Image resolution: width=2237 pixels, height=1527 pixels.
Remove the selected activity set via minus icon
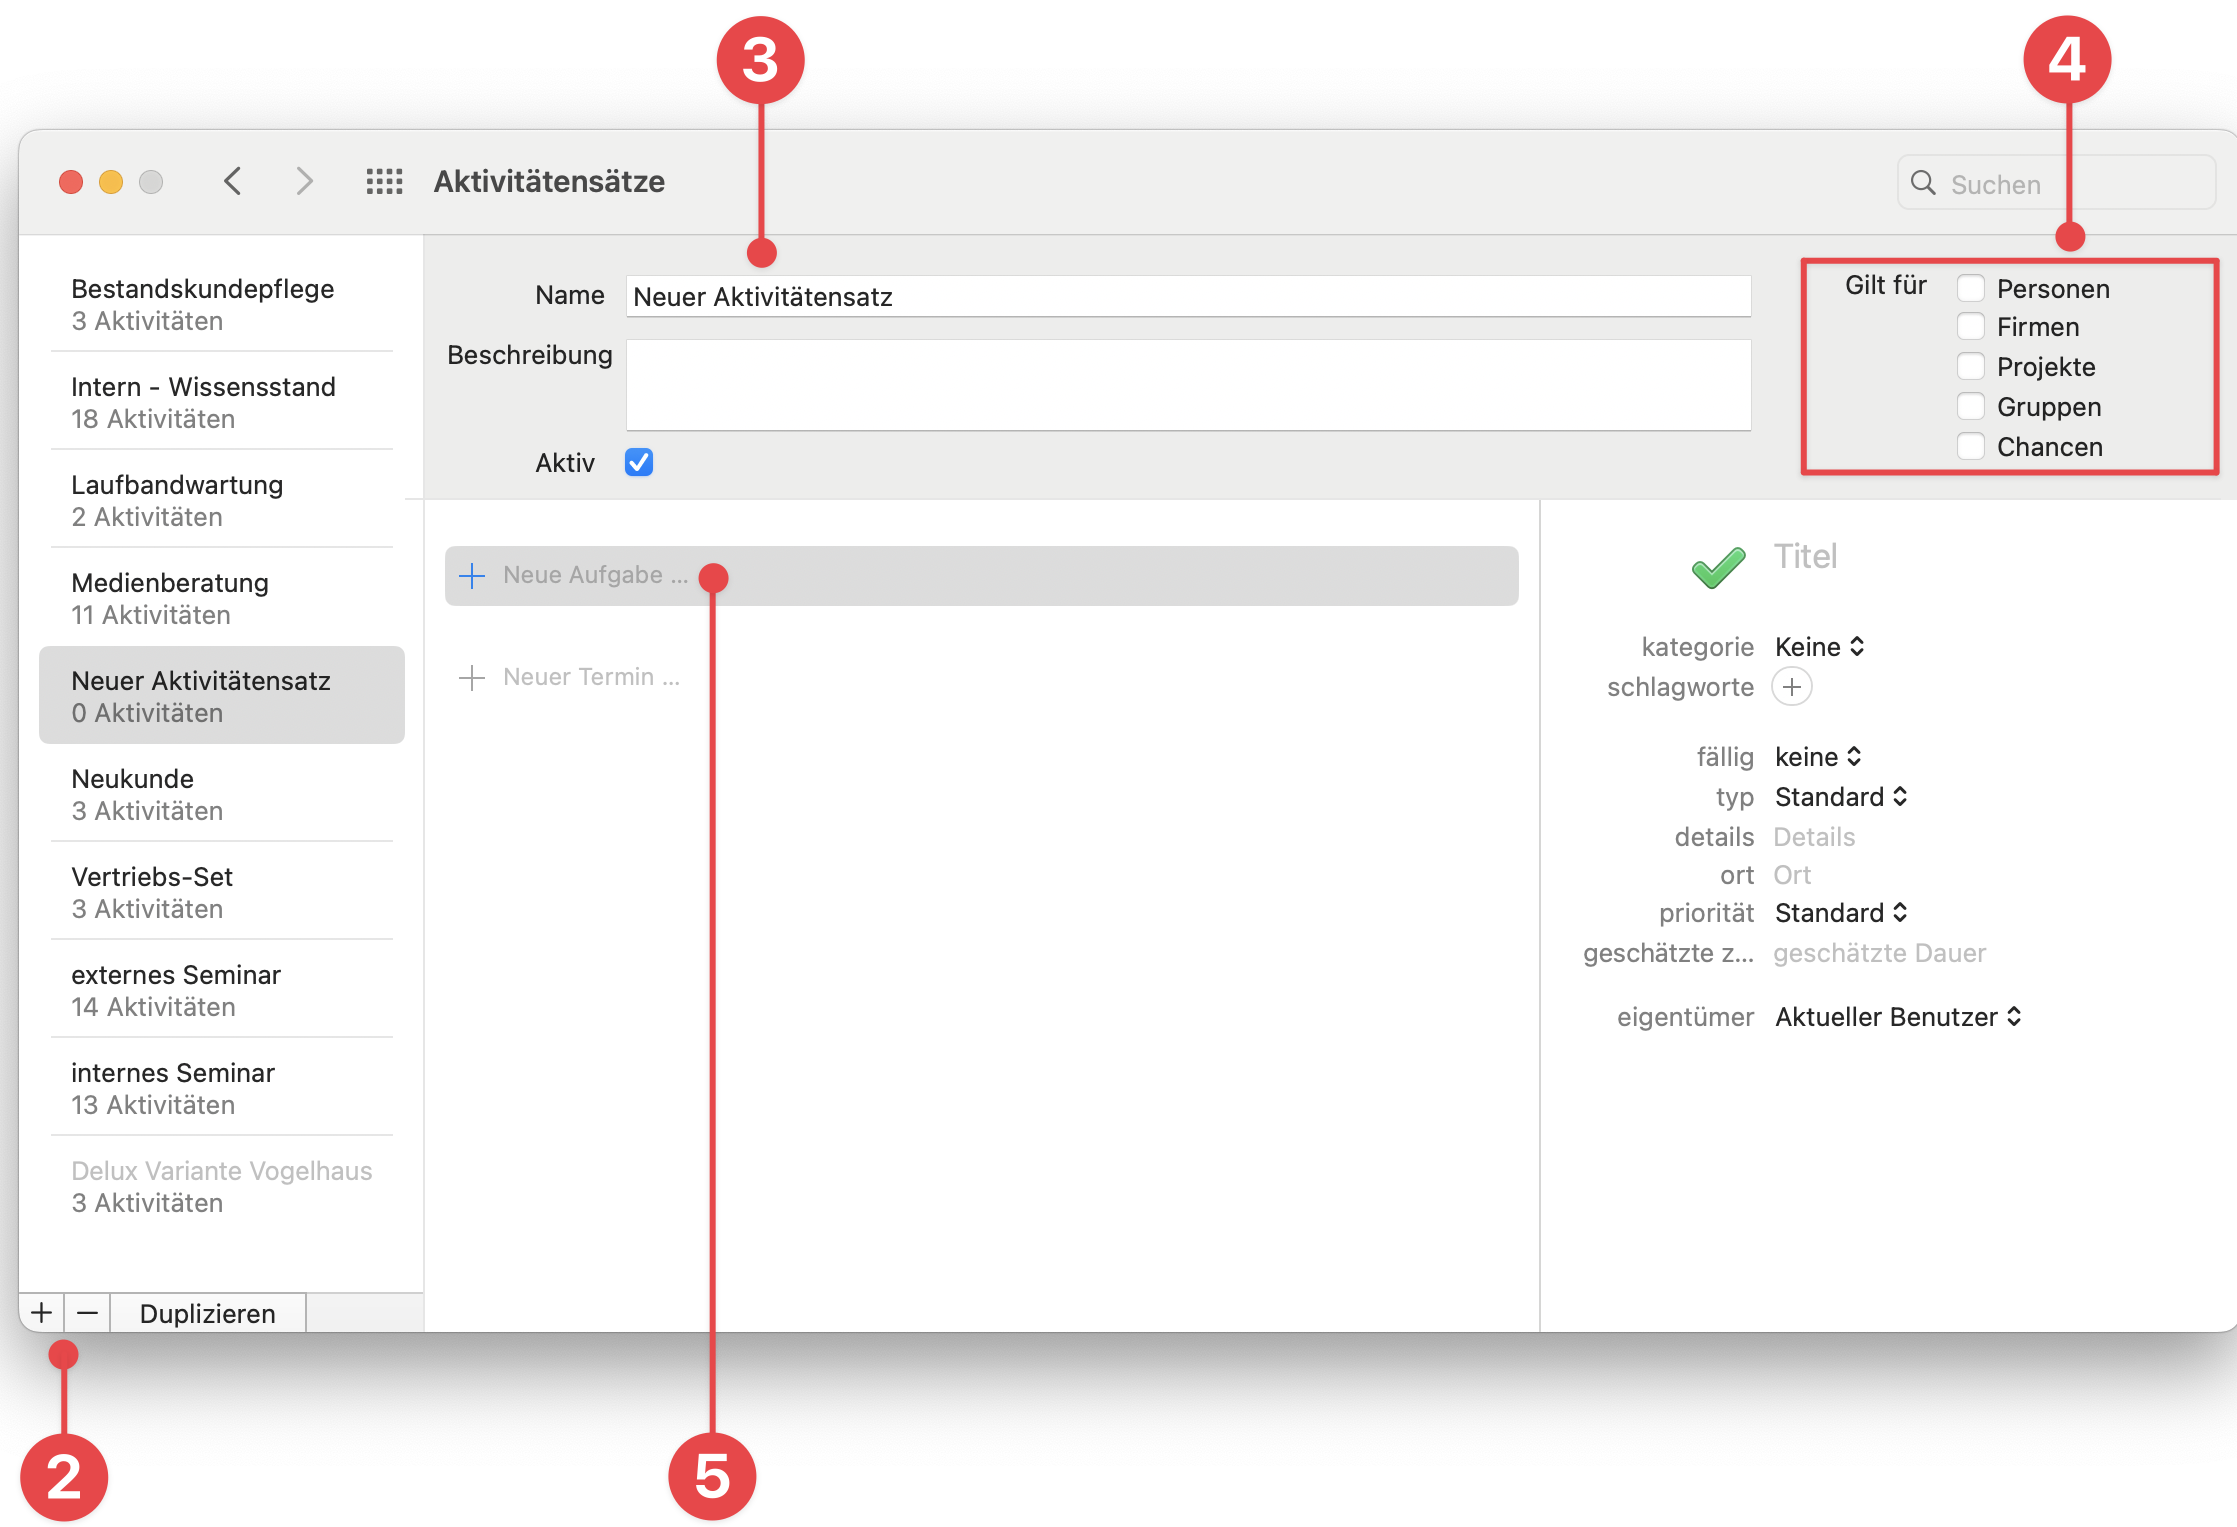coord(86,1312)
